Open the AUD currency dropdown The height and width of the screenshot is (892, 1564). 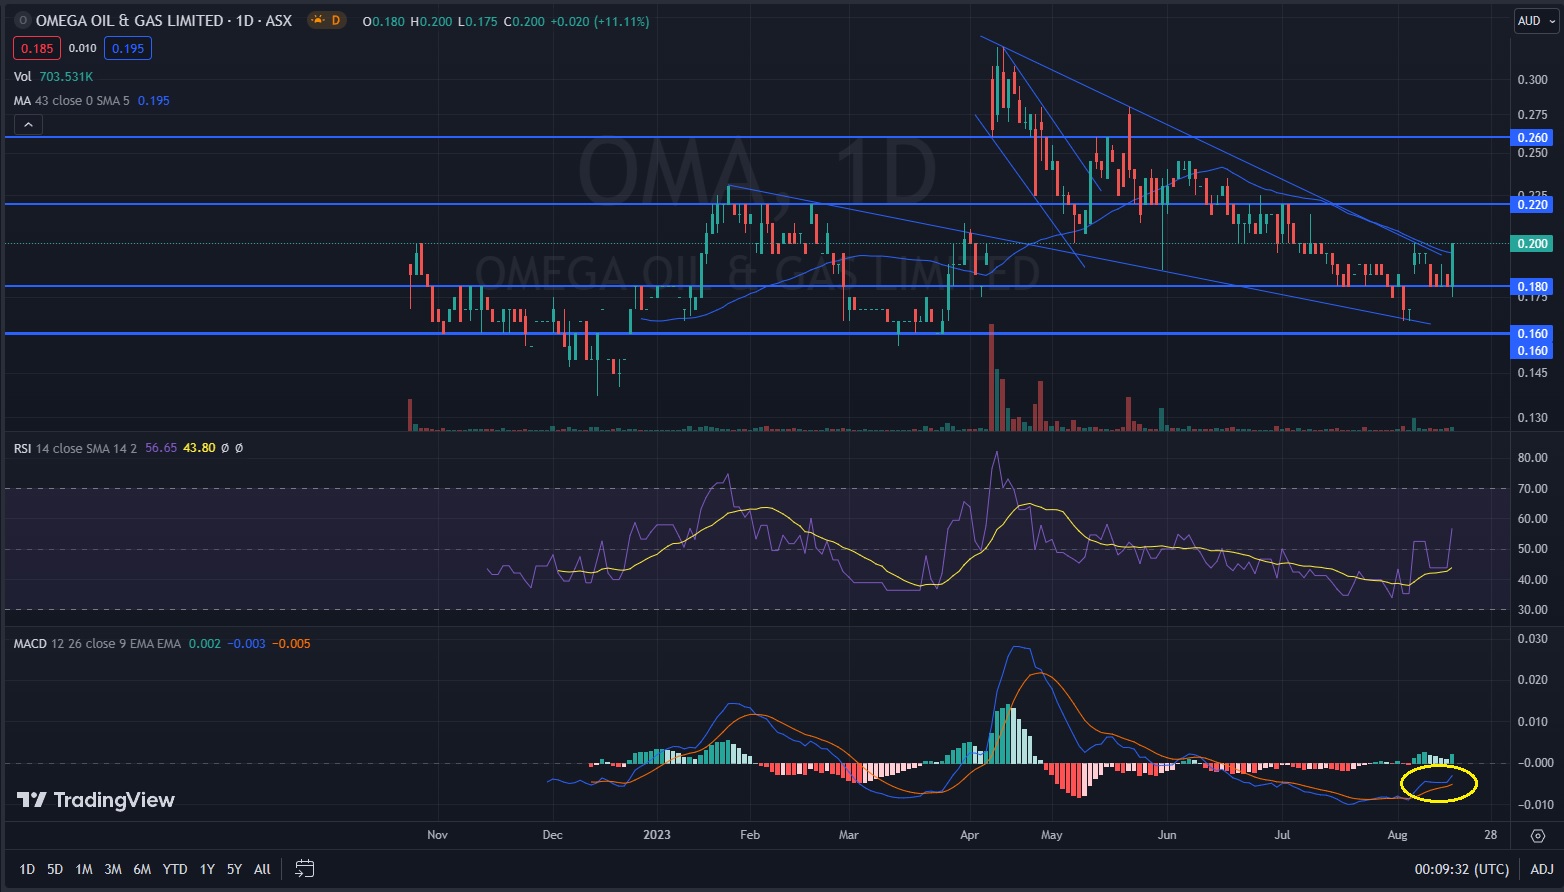coord(1536,20)
